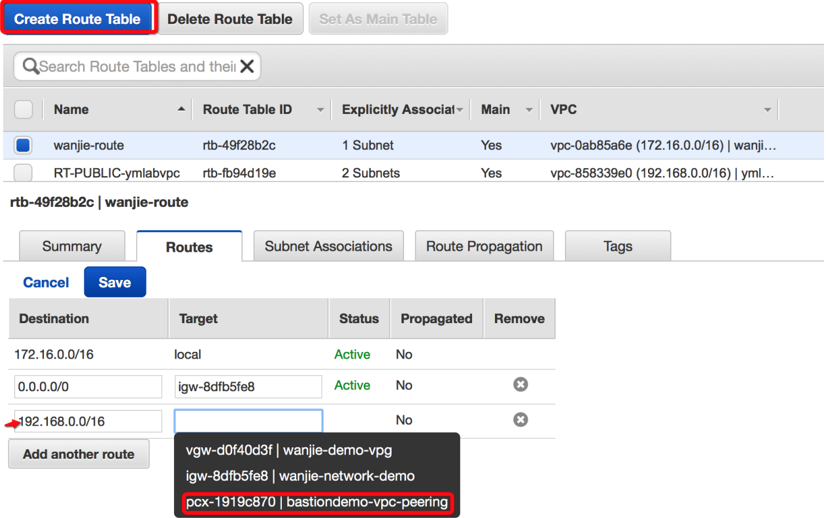Screen dimensions: 826x518
Task: Click Add another route
Action: point(78,454)
